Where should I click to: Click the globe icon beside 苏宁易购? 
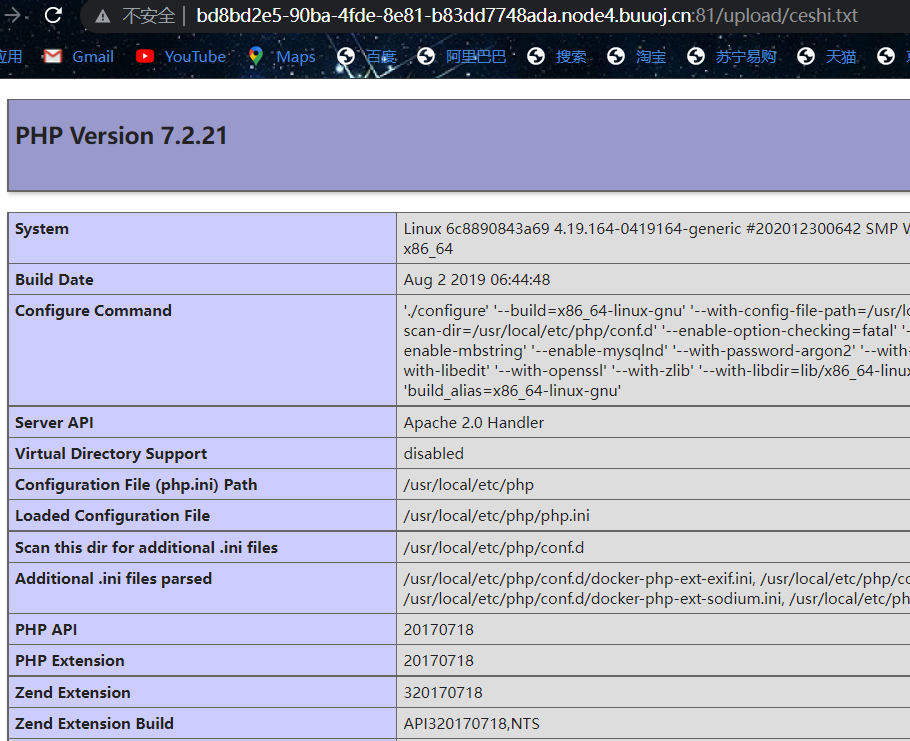tap(696, 56)
